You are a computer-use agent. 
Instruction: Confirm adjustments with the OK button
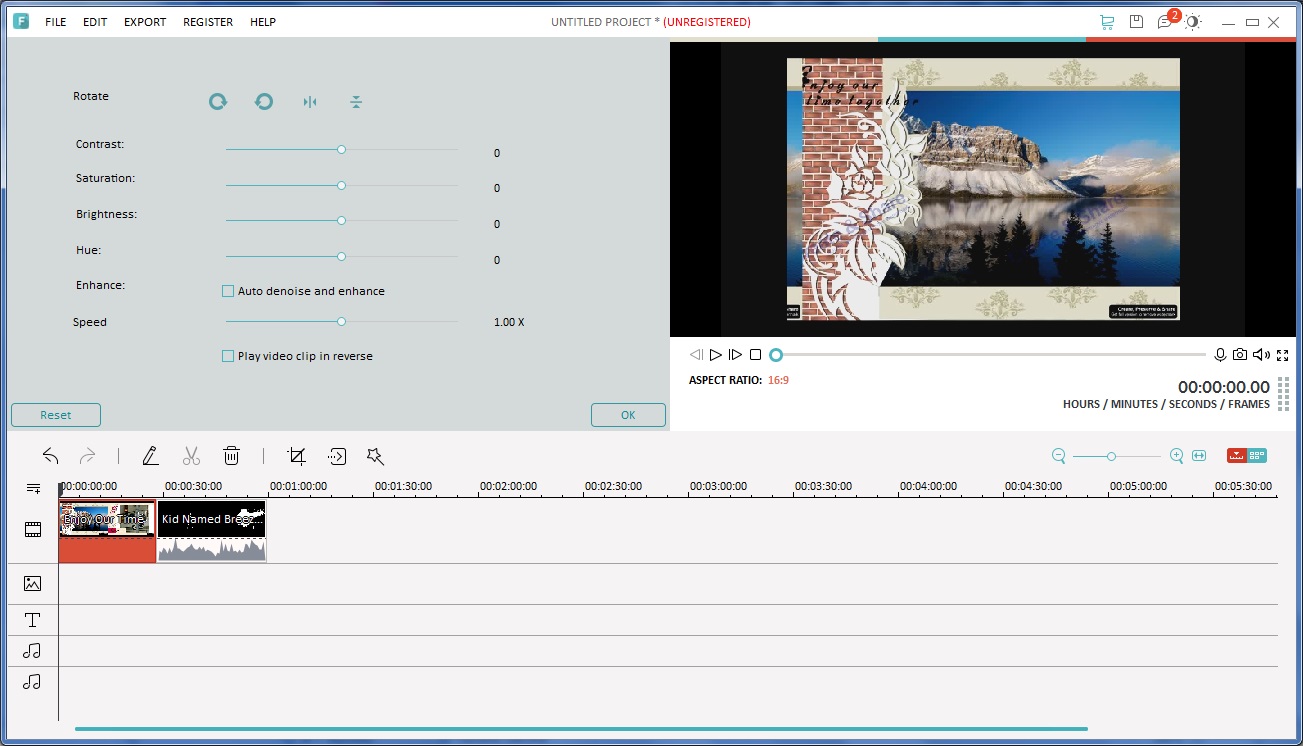coord(628,414)
